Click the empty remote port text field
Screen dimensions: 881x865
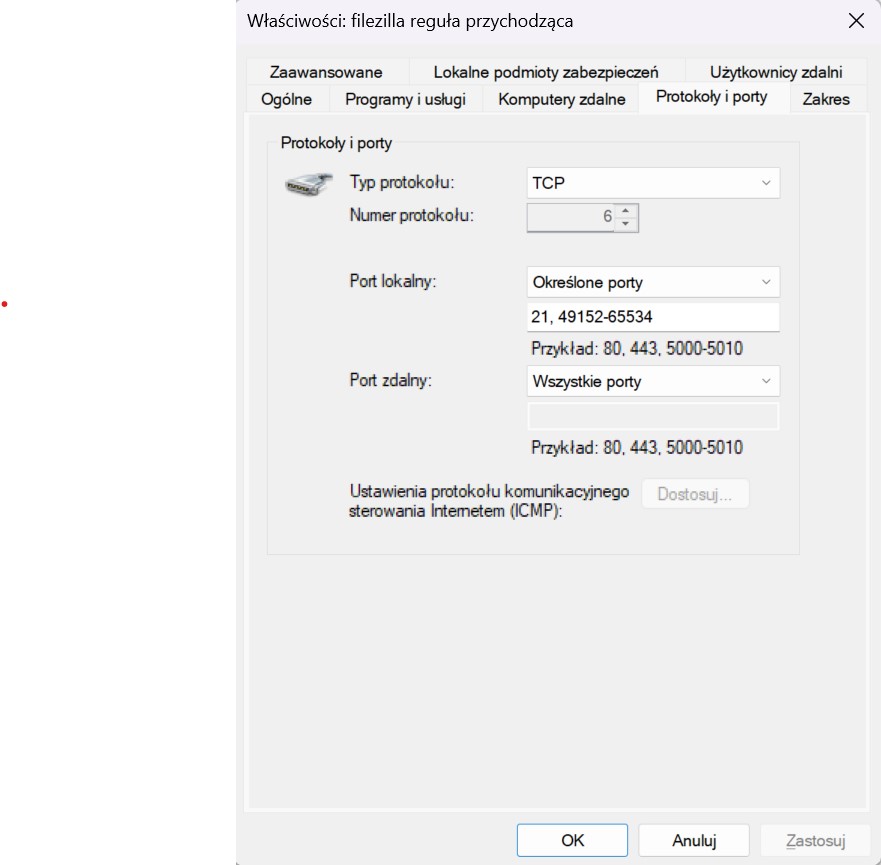pos(653,416)
